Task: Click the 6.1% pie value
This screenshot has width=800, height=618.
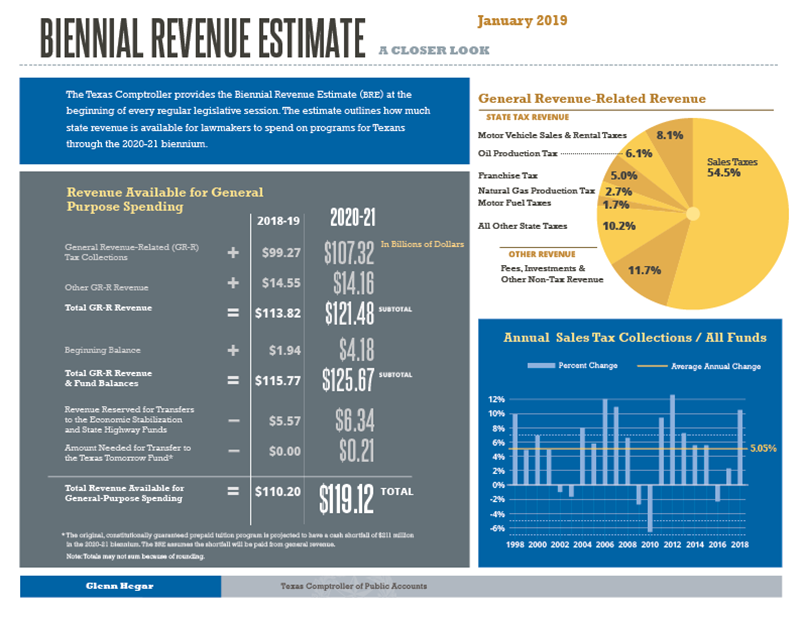Action: click(x=639, y=153)
